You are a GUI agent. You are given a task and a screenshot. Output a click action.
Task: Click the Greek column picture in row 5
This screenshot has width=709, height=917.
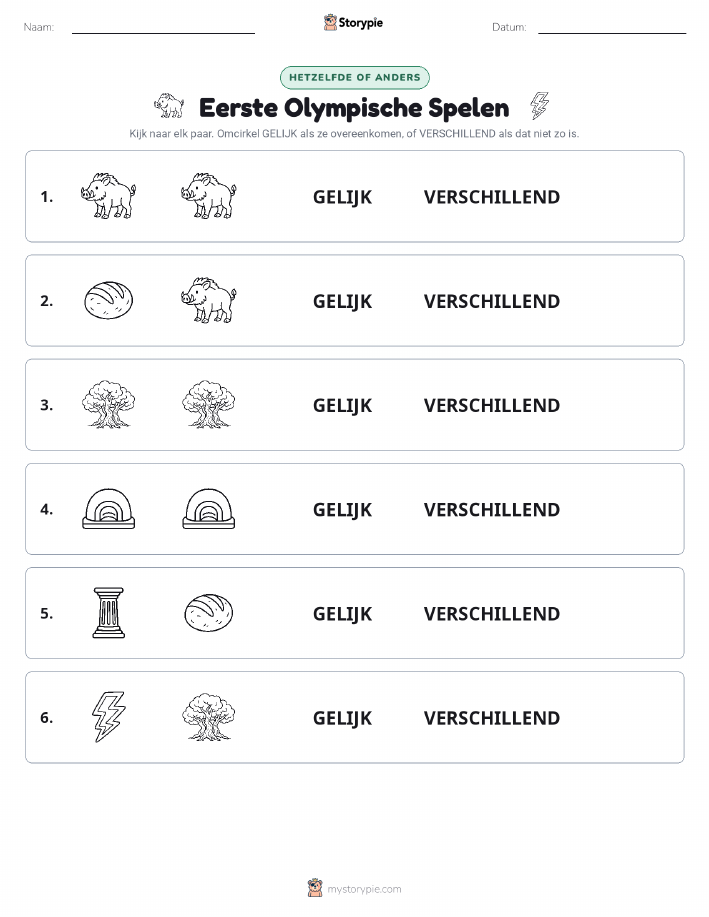pyautogui.click(x=109, y=613)
